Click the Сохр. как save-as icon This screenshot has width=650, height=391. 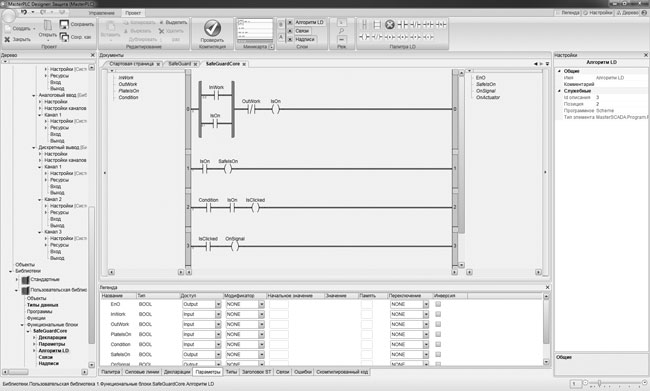tap(64, 37)
